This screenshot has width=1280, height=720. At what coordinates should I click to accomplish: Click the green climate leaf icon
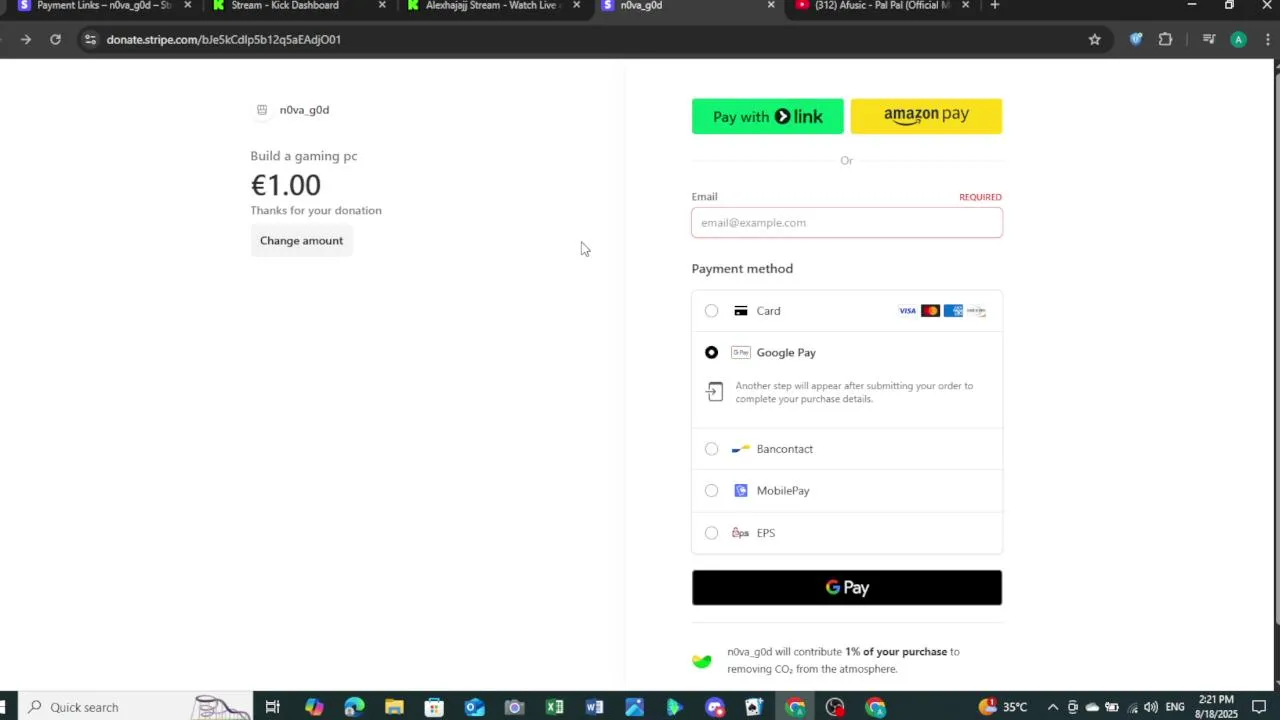702,661
